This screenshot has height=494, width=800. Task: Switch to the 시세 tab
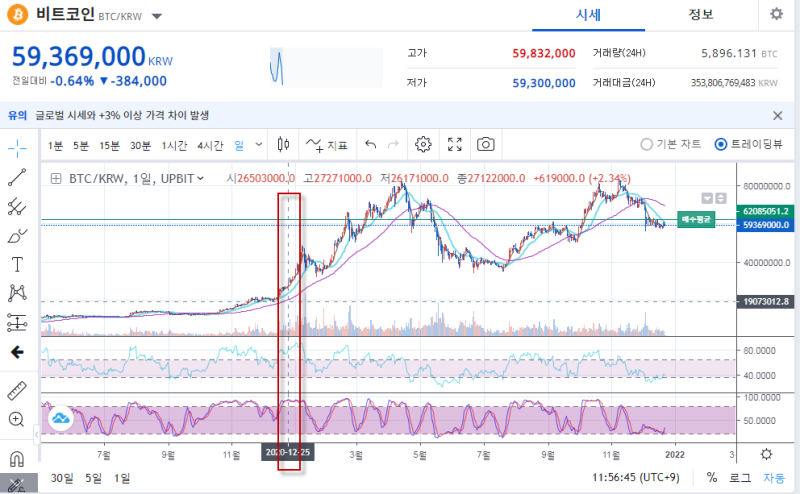tap(588, 15)
